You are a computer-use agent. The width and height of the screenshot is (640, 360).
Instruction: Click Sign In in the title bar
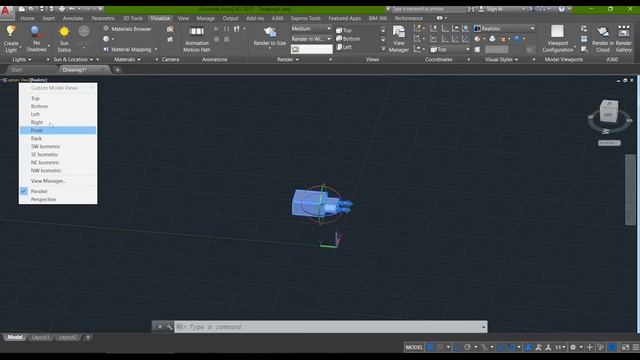coord(494,9)
